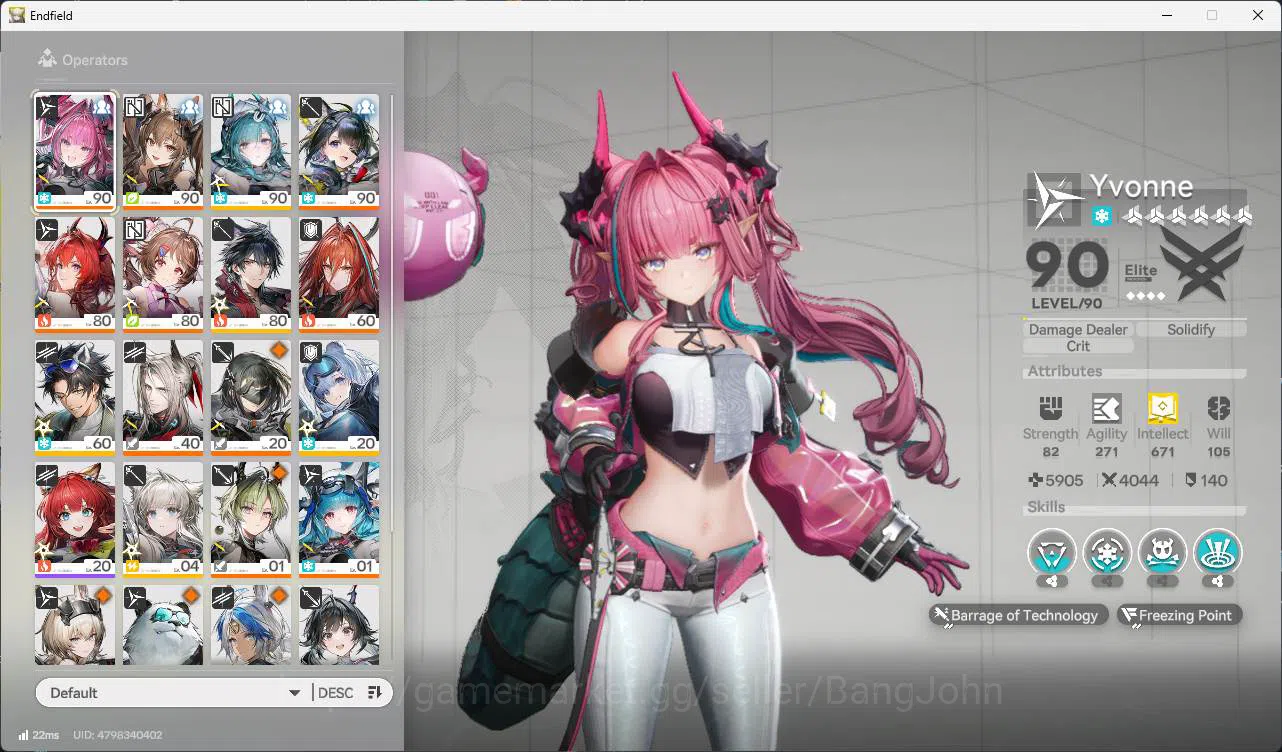Viewport: 1282px width, 752px height.
Task: Click the node badge under the snowflake skill
Action: pyautogui.click(x=1107, y=581)
